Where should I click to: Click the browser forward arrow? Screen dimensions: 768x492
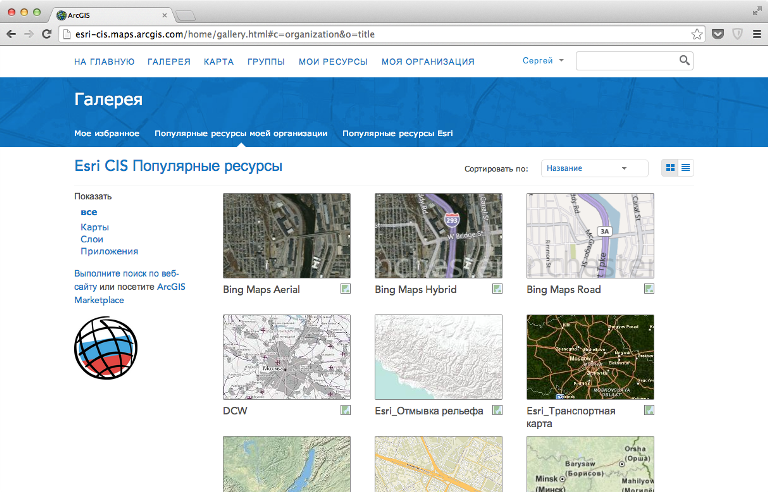pos(29,34)
